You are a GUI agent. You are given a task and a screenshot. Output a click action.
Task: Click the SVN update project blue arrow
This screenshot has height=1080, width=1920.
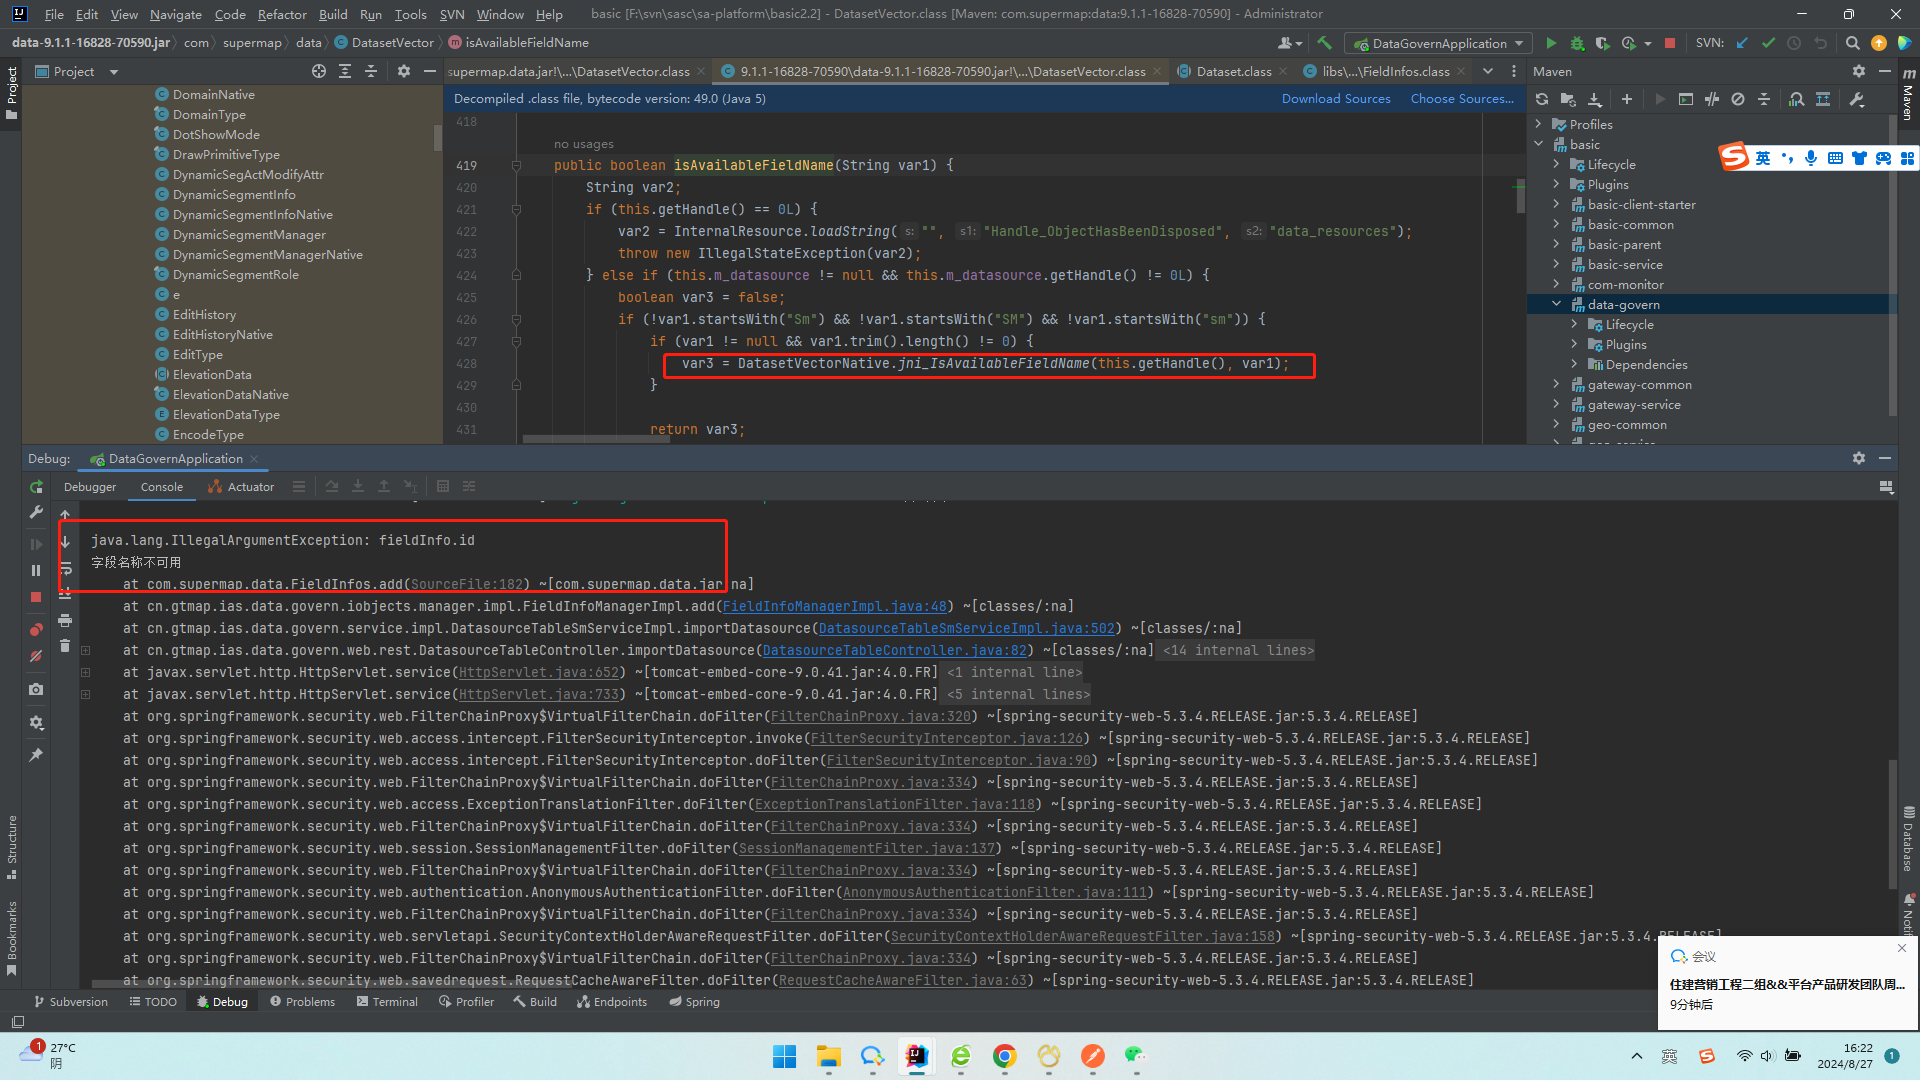point(1742,43)
